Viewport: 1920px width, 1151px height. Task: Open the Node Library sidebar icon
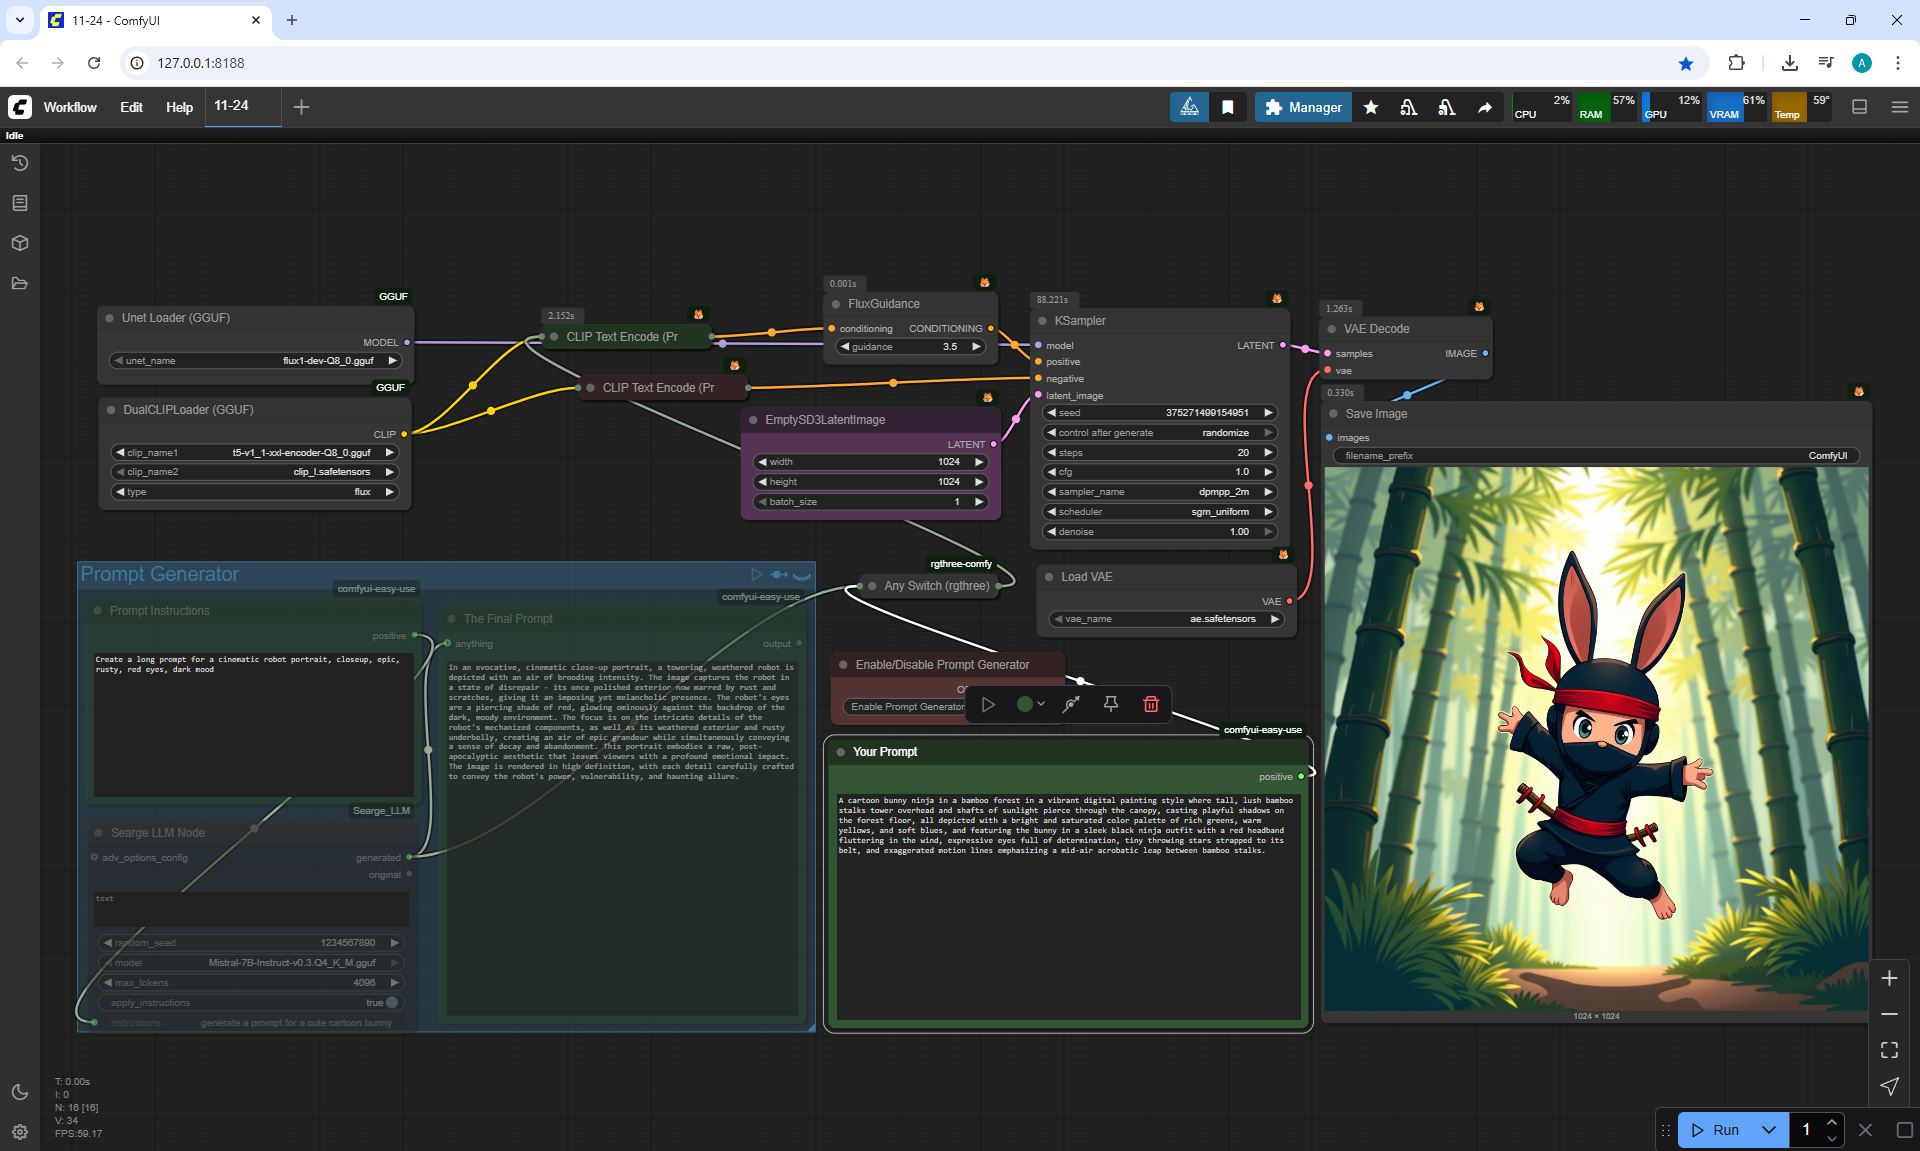click(20, 203)
